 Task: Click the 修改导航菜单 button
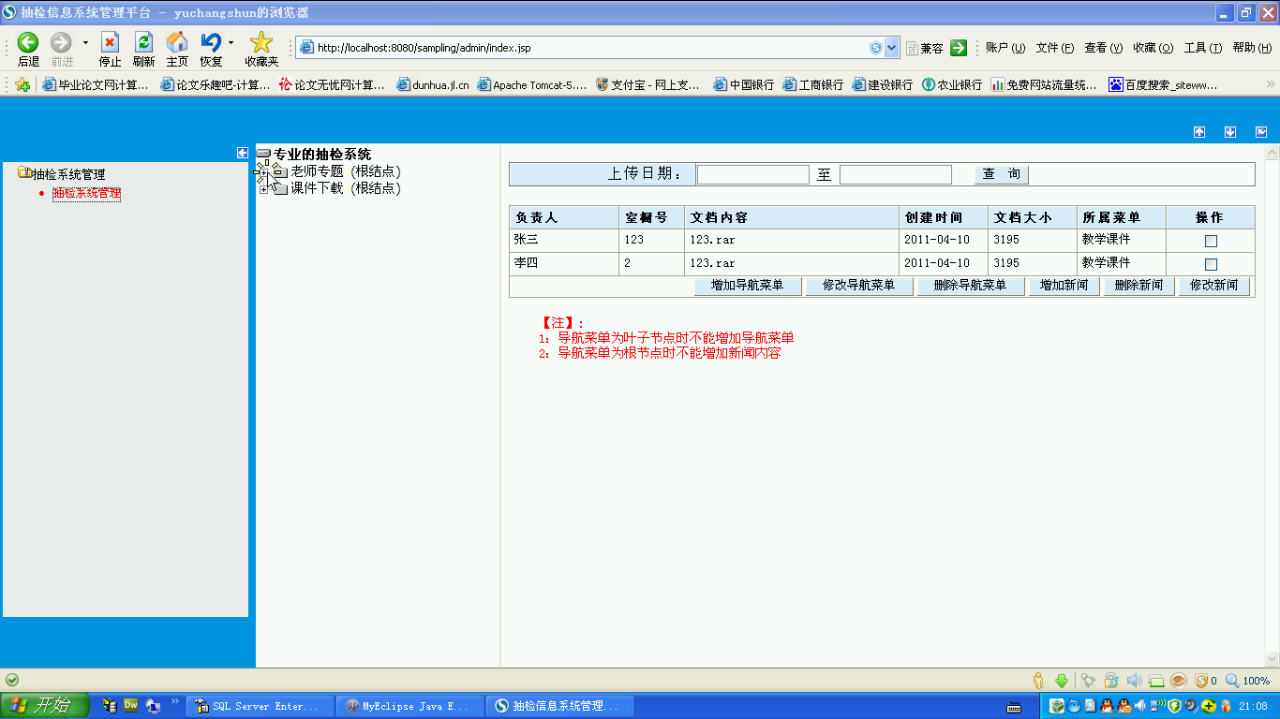(x=859, y=286)
